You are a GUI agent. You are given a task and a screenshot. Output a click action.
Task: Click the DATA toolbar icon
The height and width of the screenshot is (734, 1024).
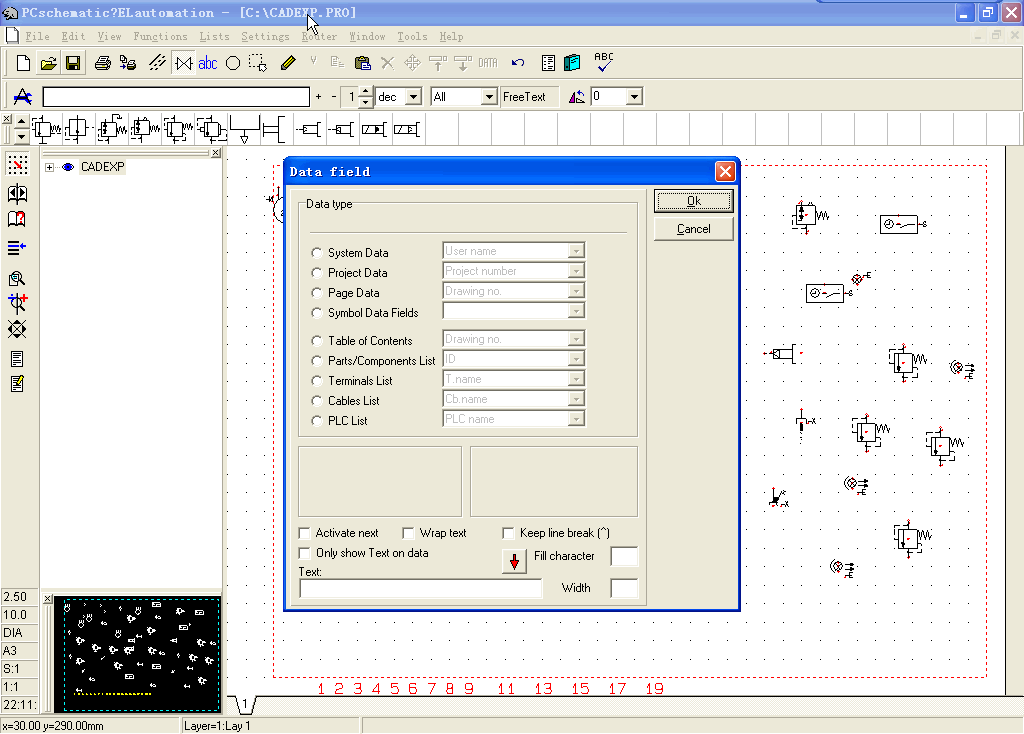pos(488,63)
